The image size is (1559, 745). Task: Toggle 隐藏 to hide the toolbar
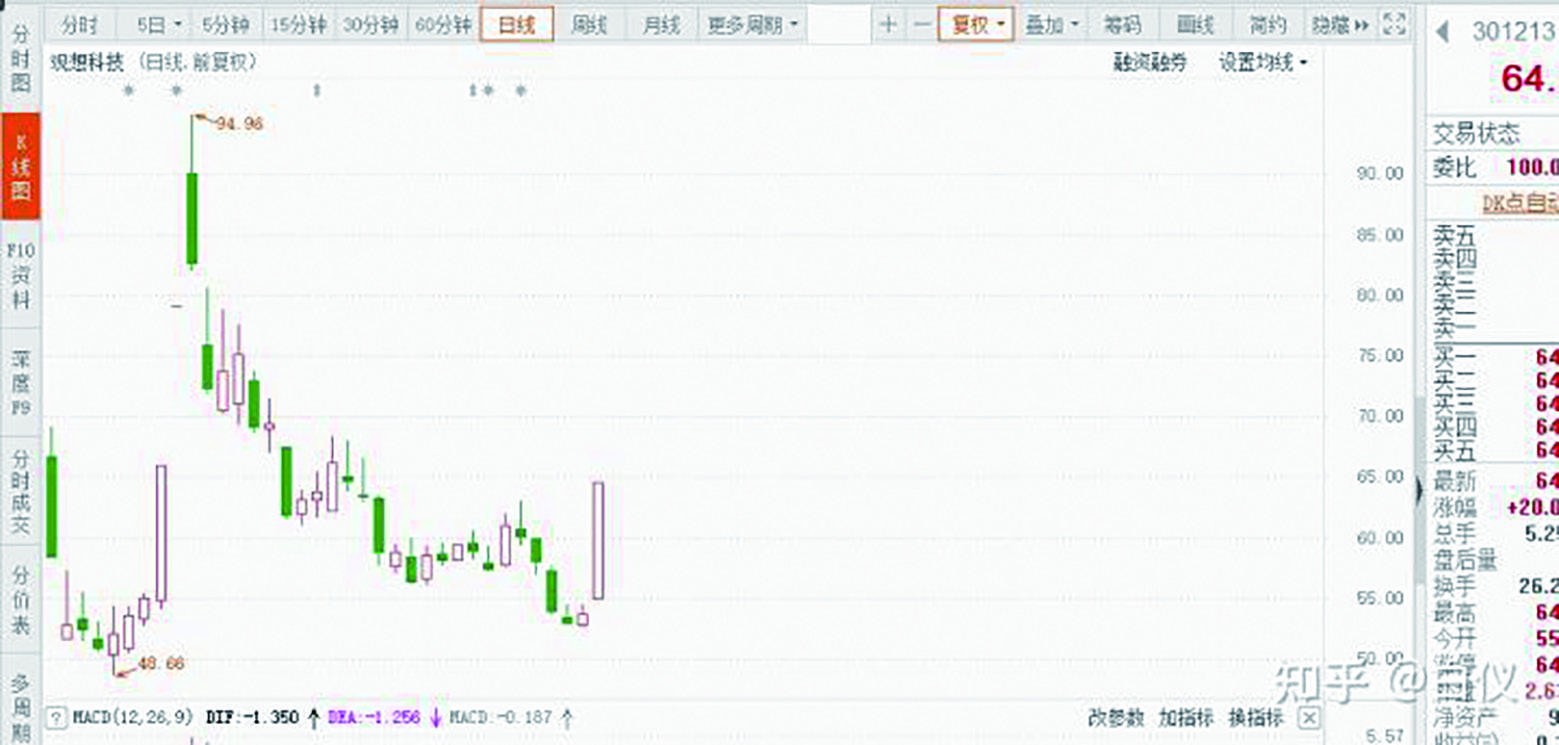click(1347, 24)
